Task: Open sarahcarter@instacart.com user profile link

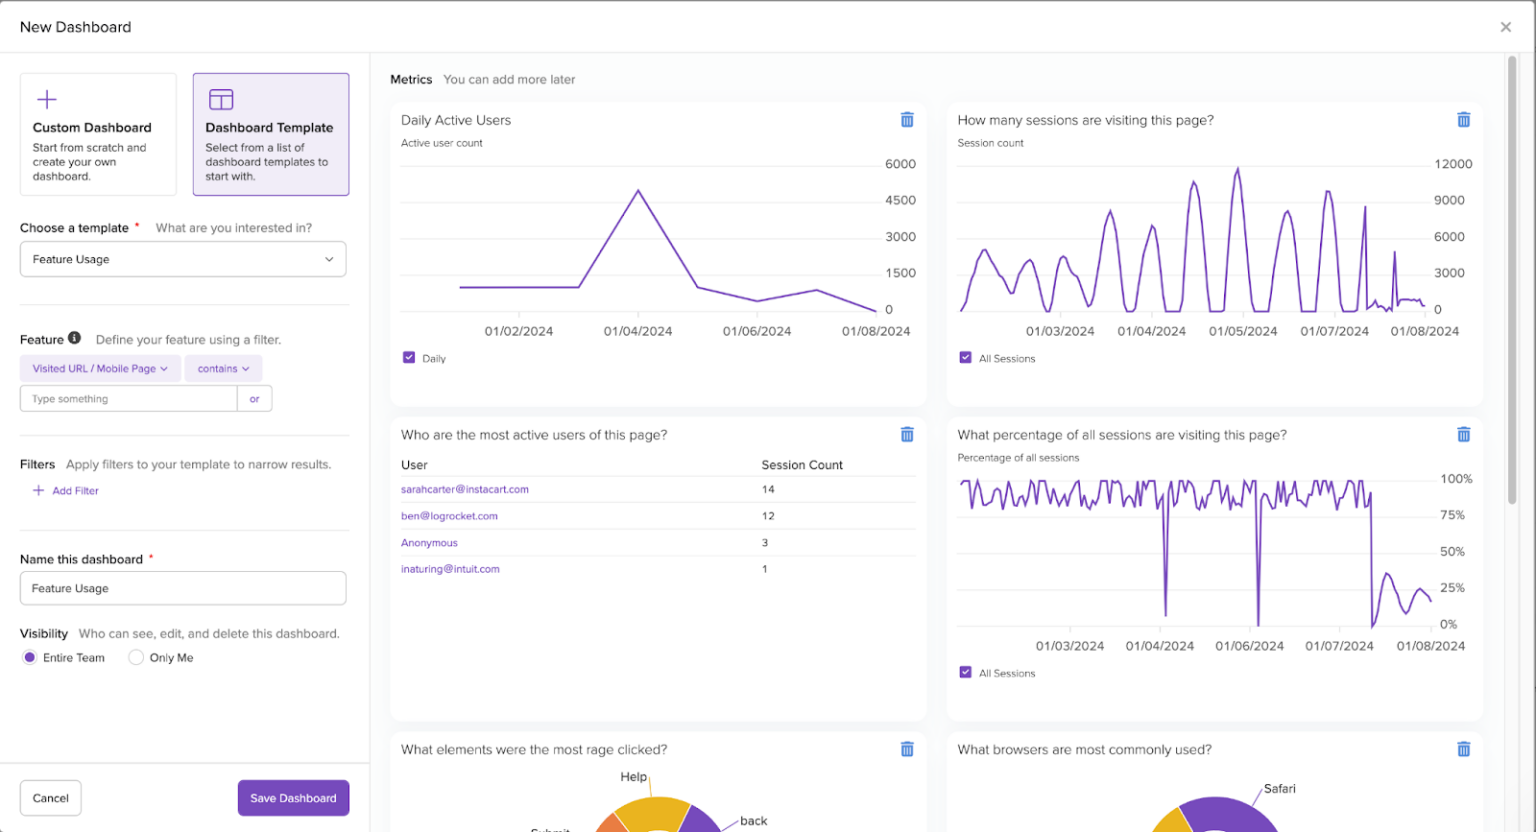Action: 464,489
